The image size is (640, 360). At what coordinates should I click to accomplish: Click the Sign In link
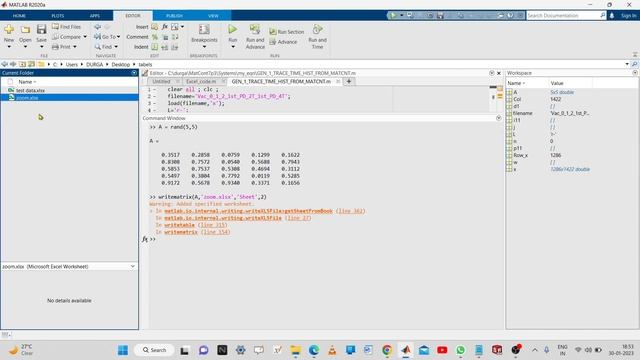[629, 16]
